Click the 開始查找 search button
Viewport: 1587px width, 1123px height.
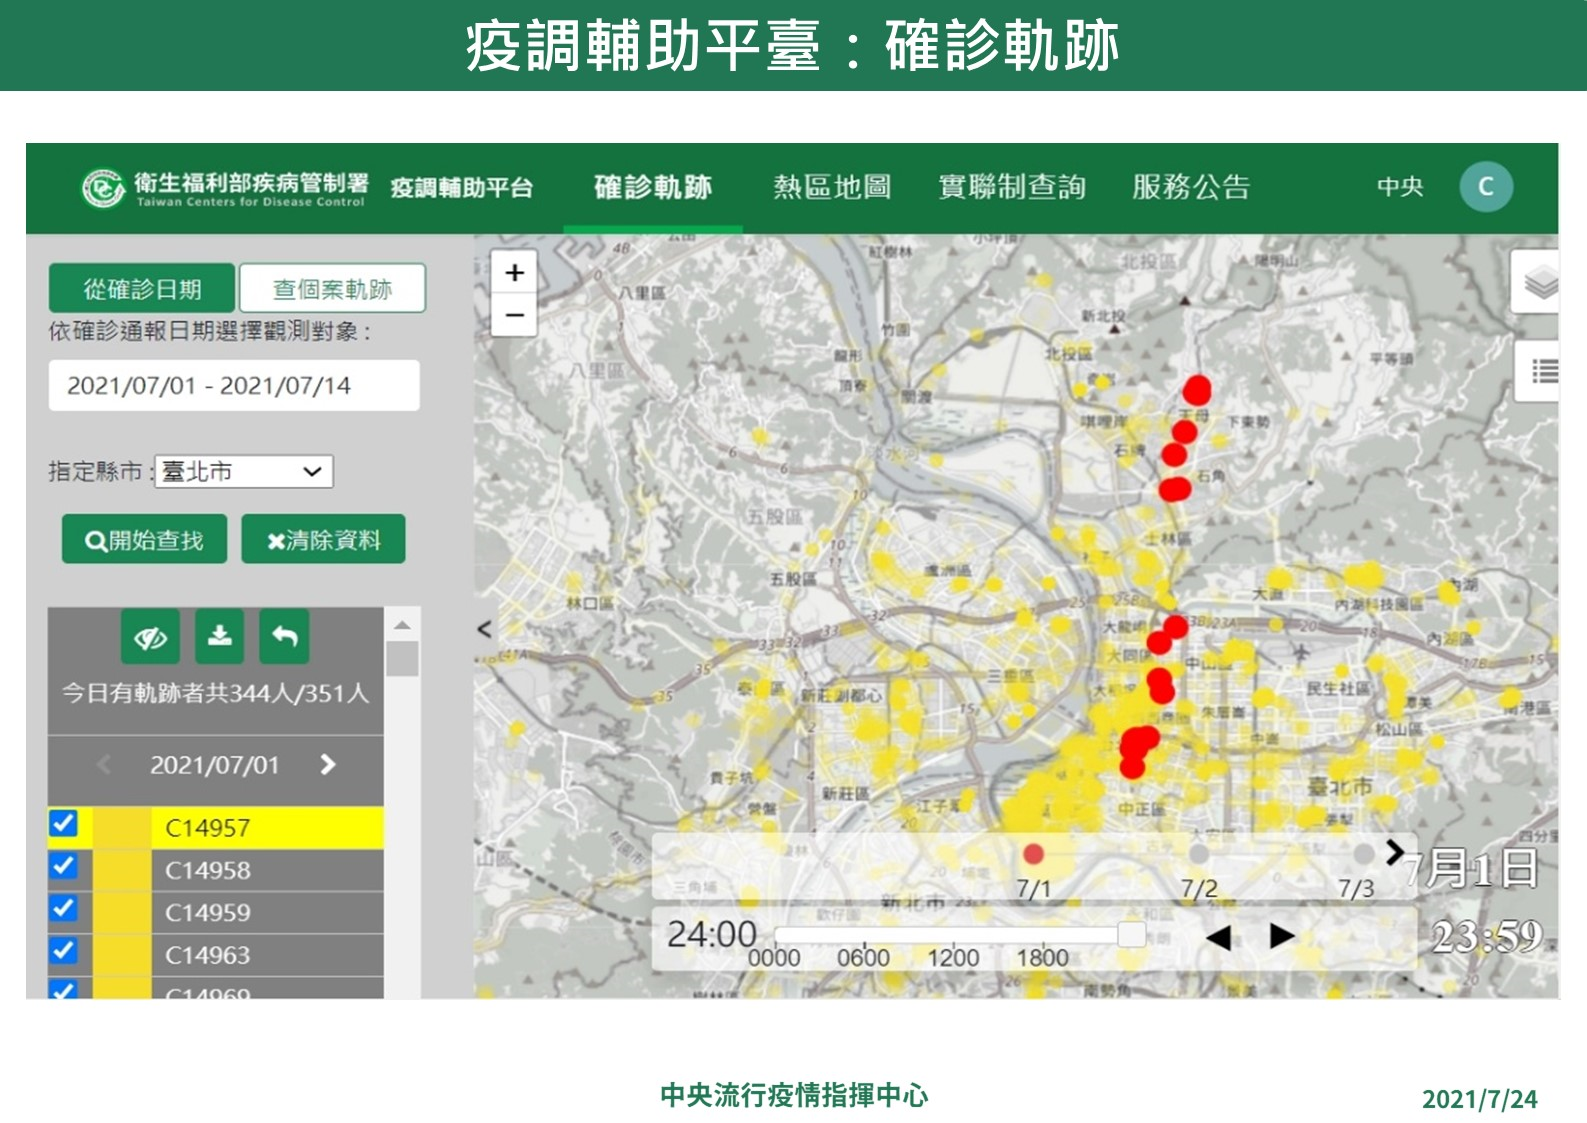[145, 540]
